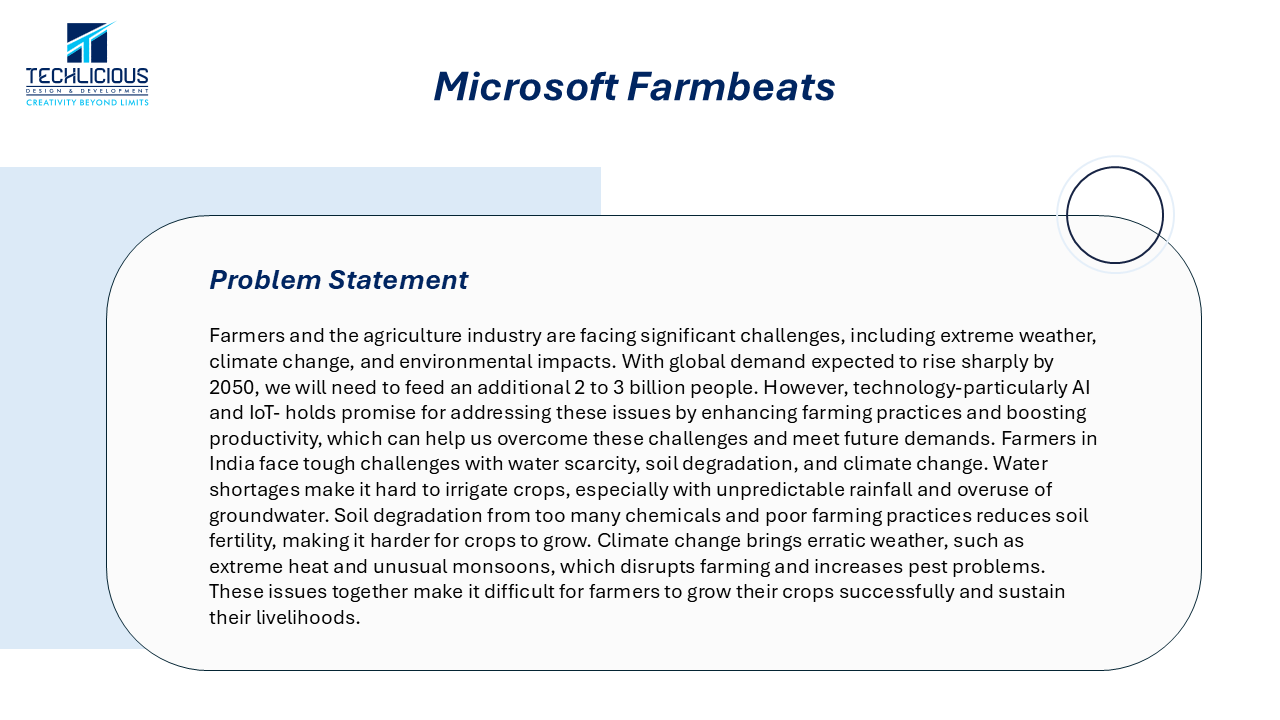Select the dark navy circle decoration
This screenshot has height=720, width=1280.
(x=1115, y=215)
